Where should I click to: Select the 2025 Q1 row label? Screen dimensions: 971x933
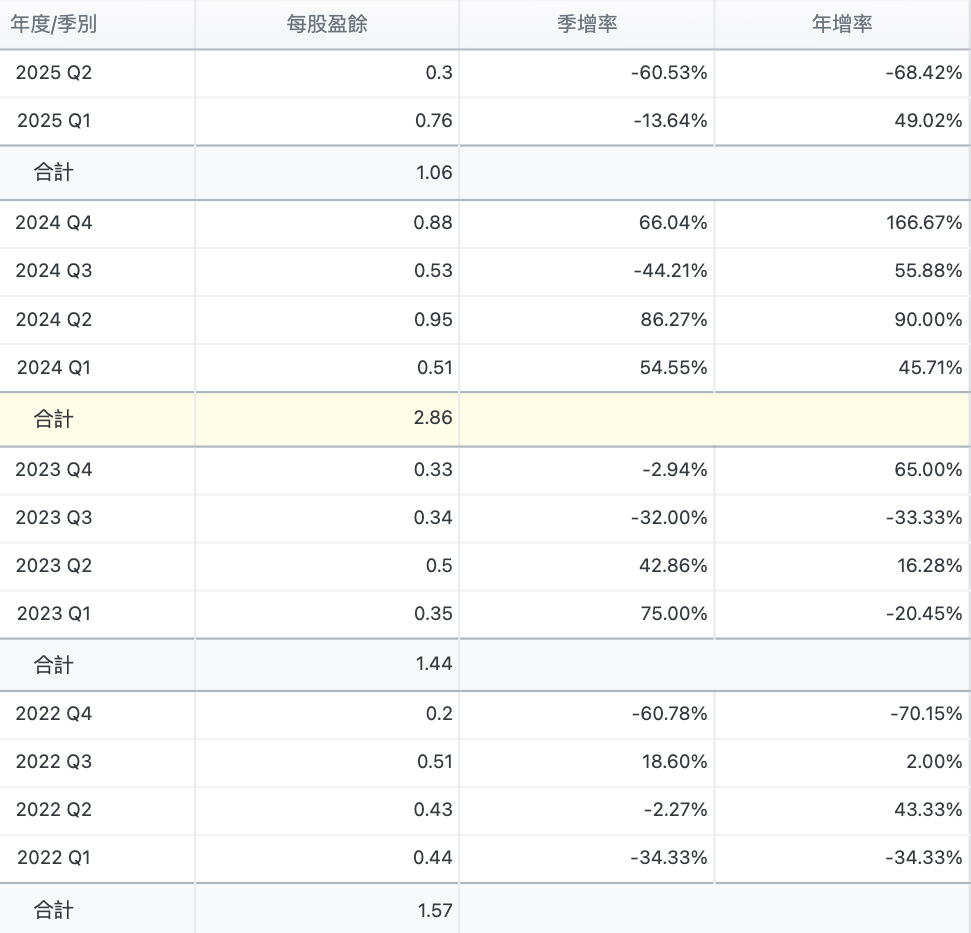tap(54, 121)
